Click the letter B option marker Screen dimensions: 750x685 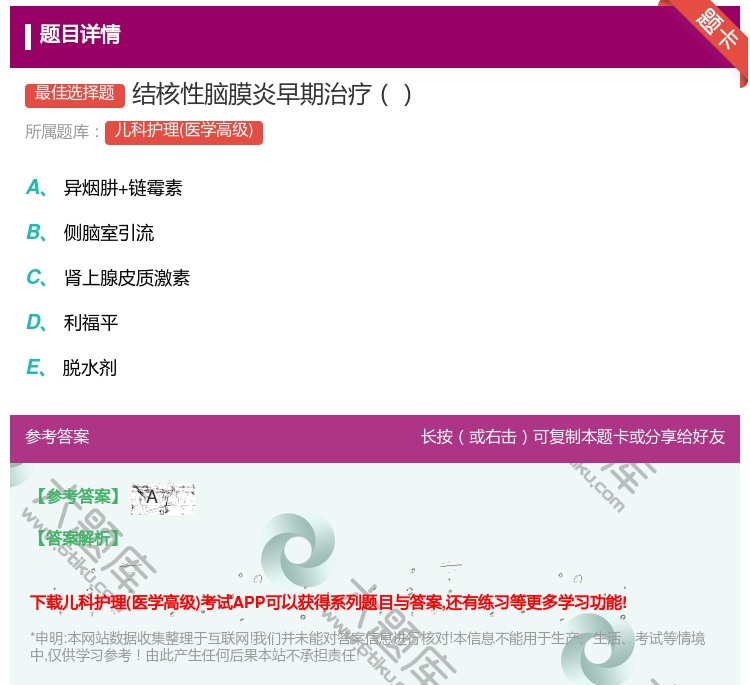pos(36,232)
